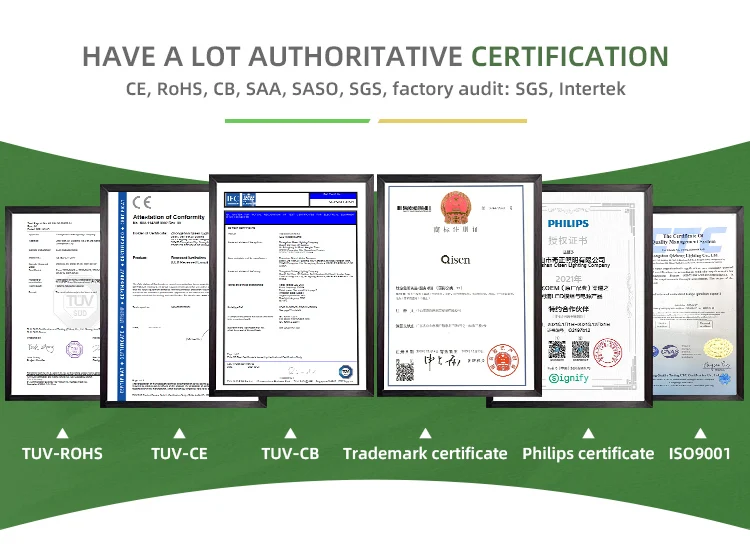
Task: Click the ISO9001 quality management certificate
Action: (x=698, y=303)
